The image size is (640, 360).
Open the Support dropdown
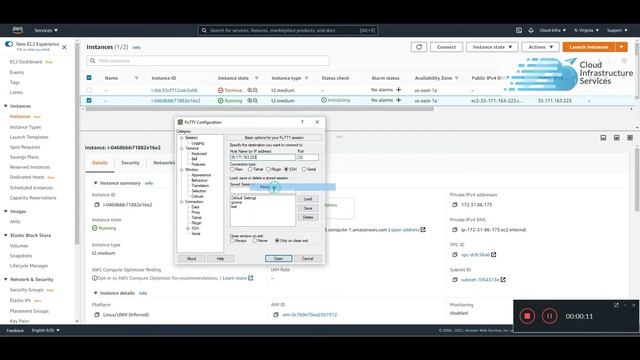pos(617,30)
